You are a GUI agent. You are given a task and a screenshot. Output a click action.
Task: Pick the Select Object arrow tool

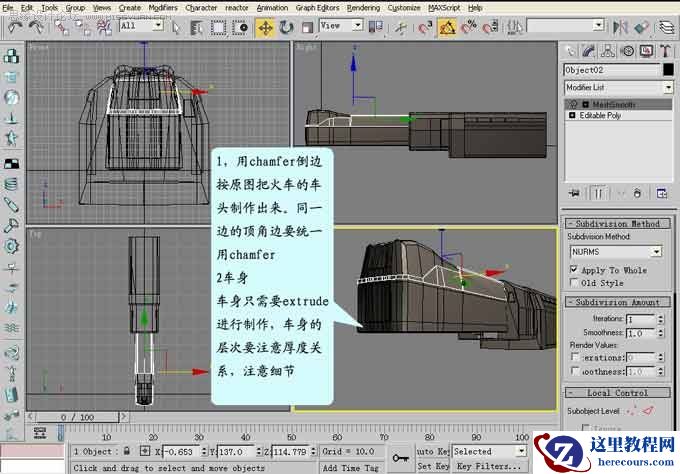(176, 27)
